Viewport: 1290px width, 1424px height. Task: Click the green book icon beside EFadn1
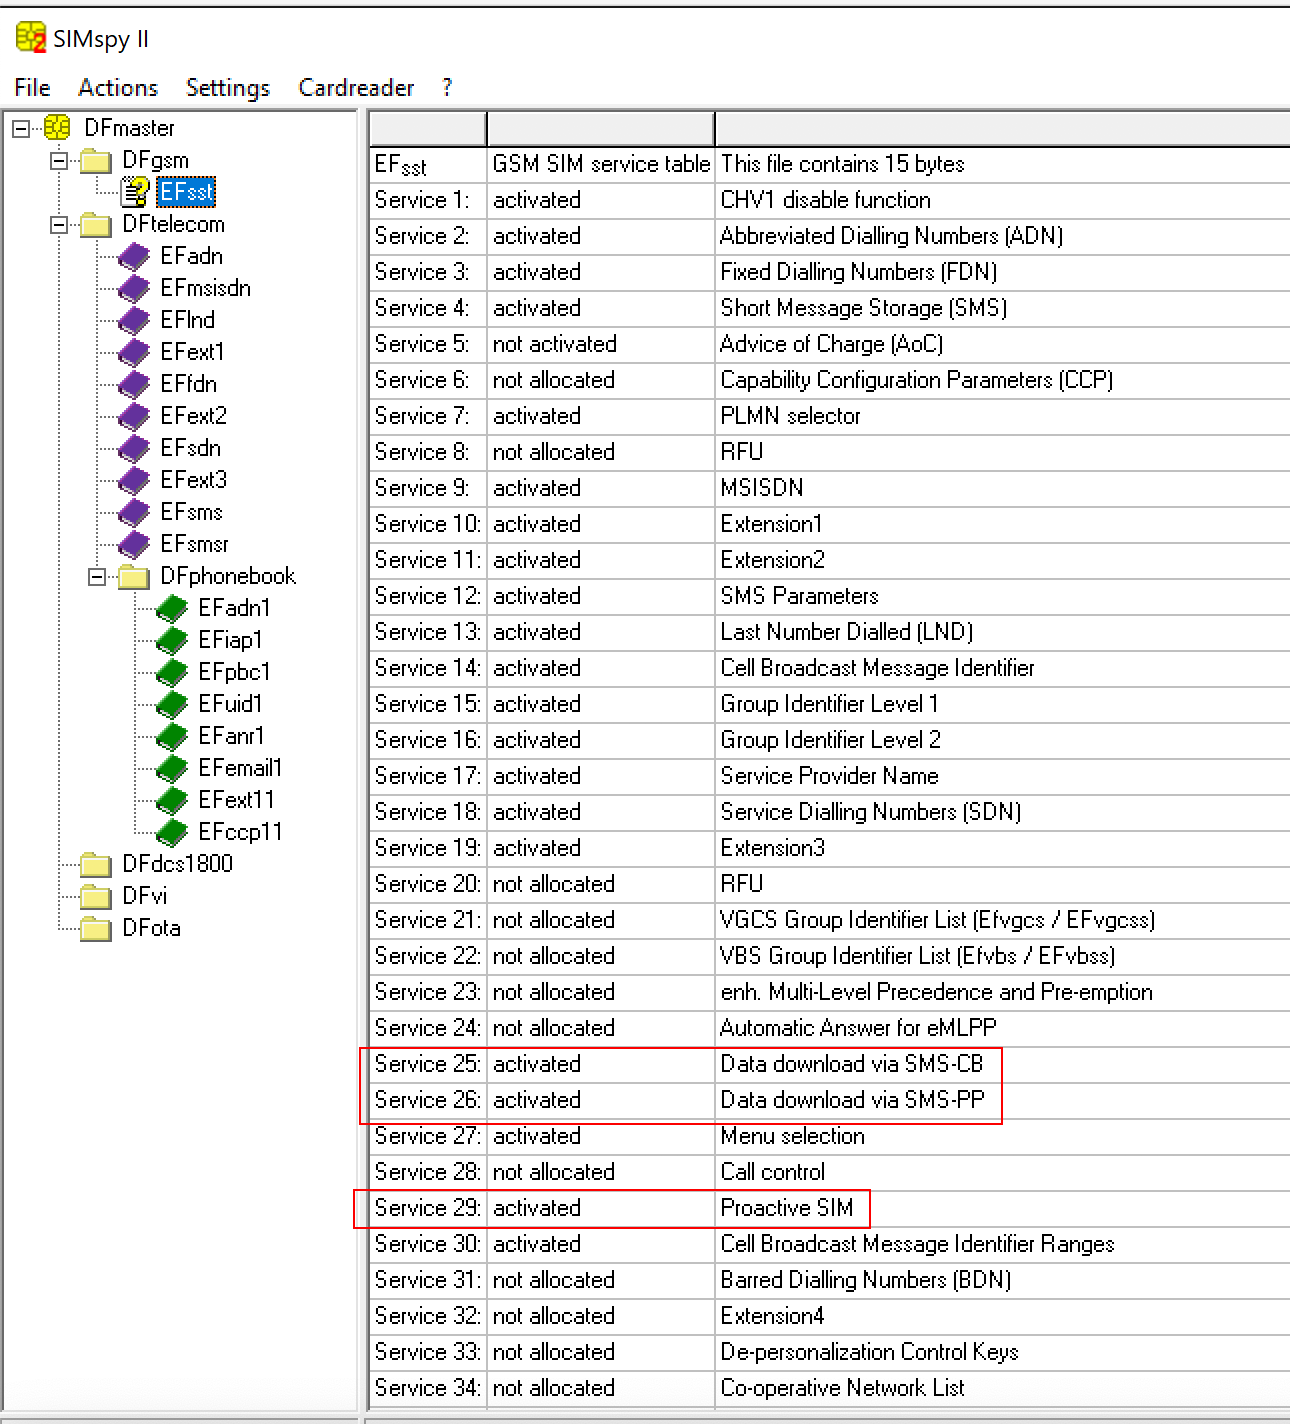coord(172,608)
